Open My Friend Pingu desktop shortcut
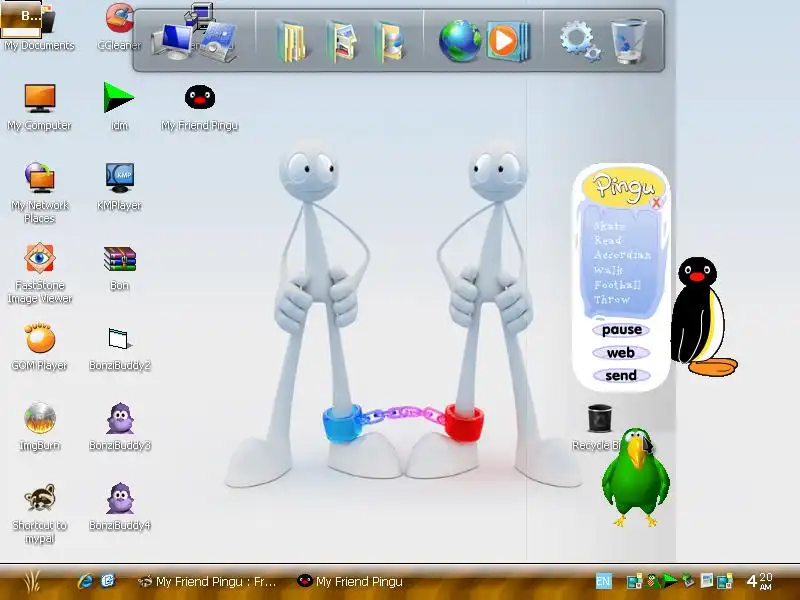Viewport: 800px width, 600px height. coord(199,107)
